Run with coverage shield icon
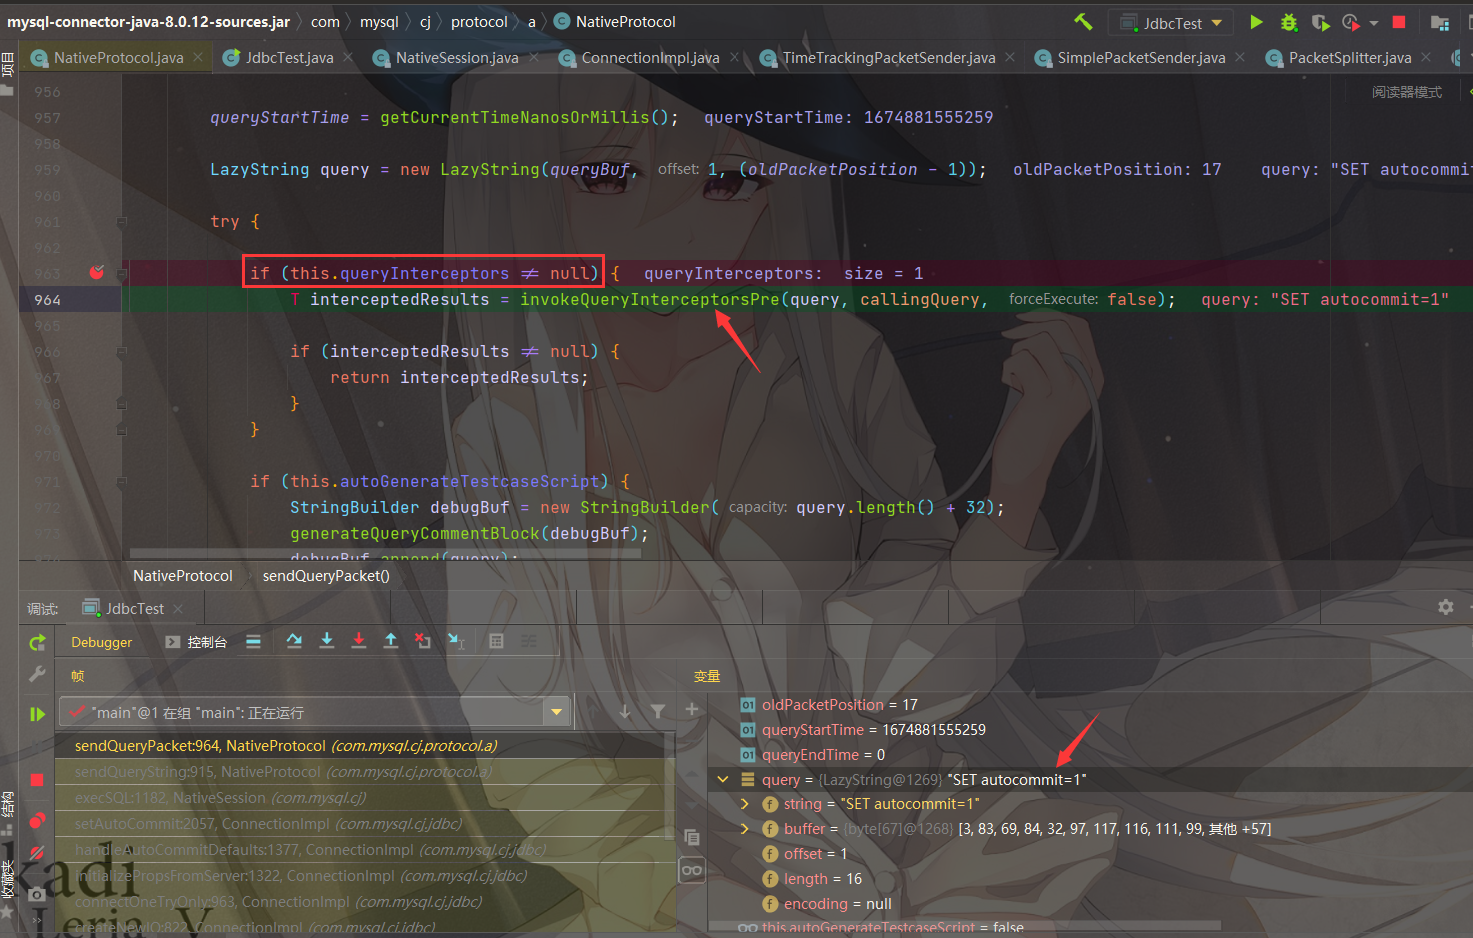Screen dimensions: 1473x938 [x=1320, y=22]
